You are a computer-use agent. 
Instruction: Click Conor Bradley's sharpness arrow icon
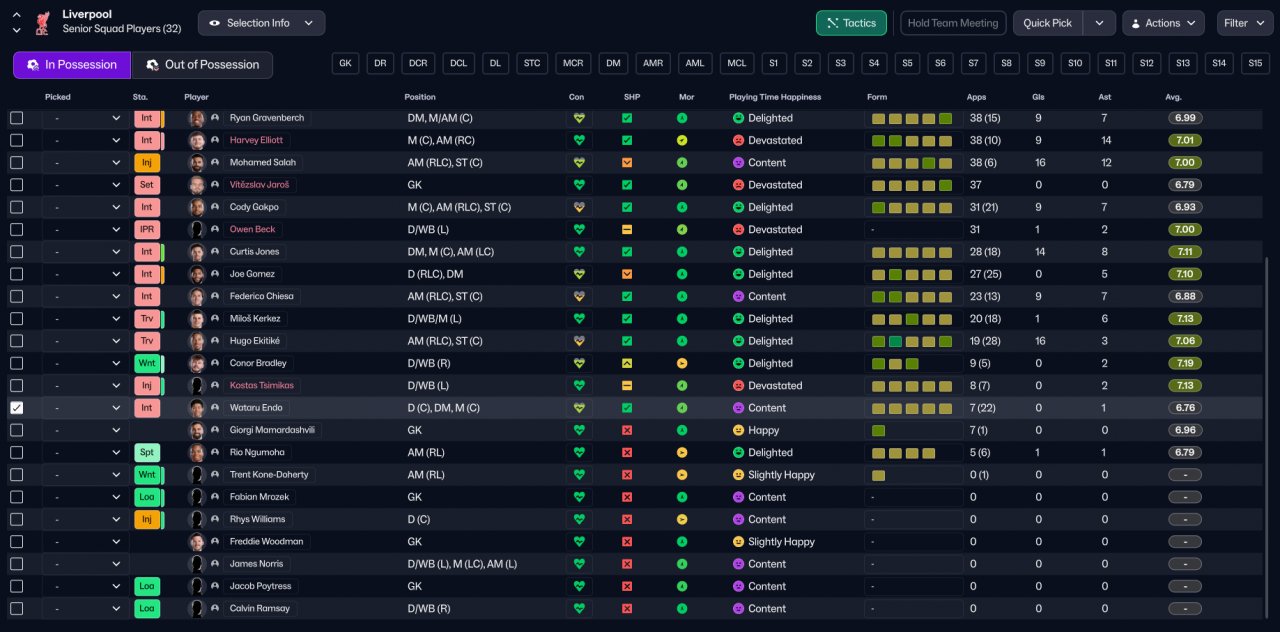[627, 363]
